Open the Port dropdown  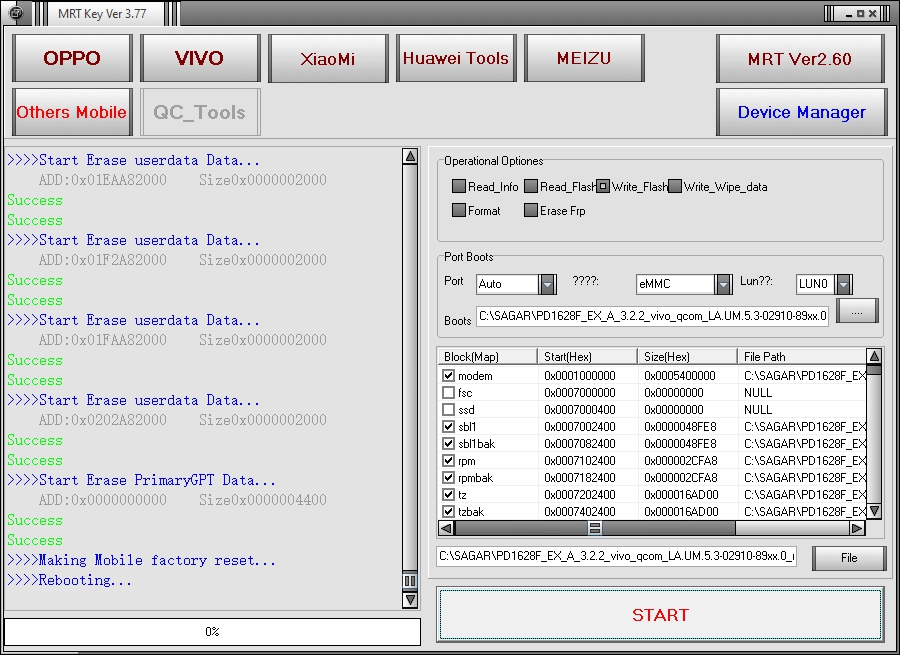coord(548,284)
